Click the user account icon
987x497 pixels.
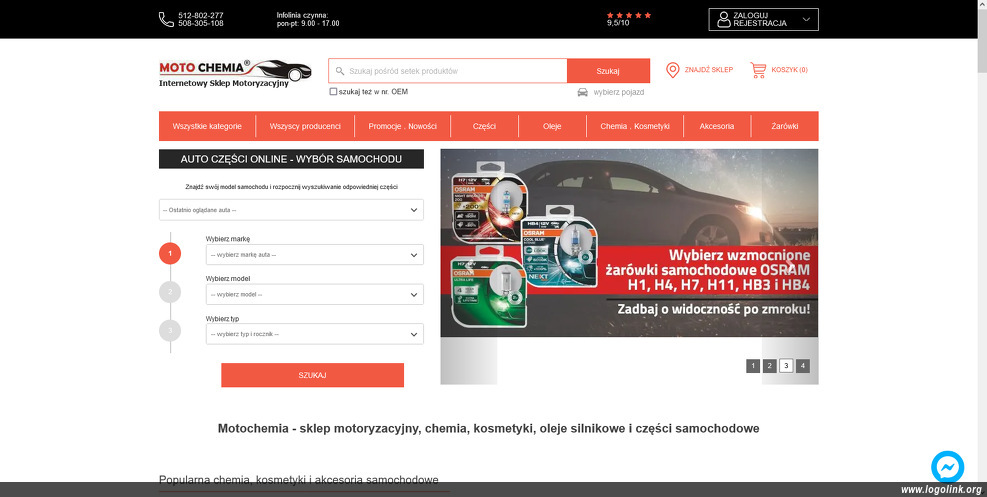[724, 20]
